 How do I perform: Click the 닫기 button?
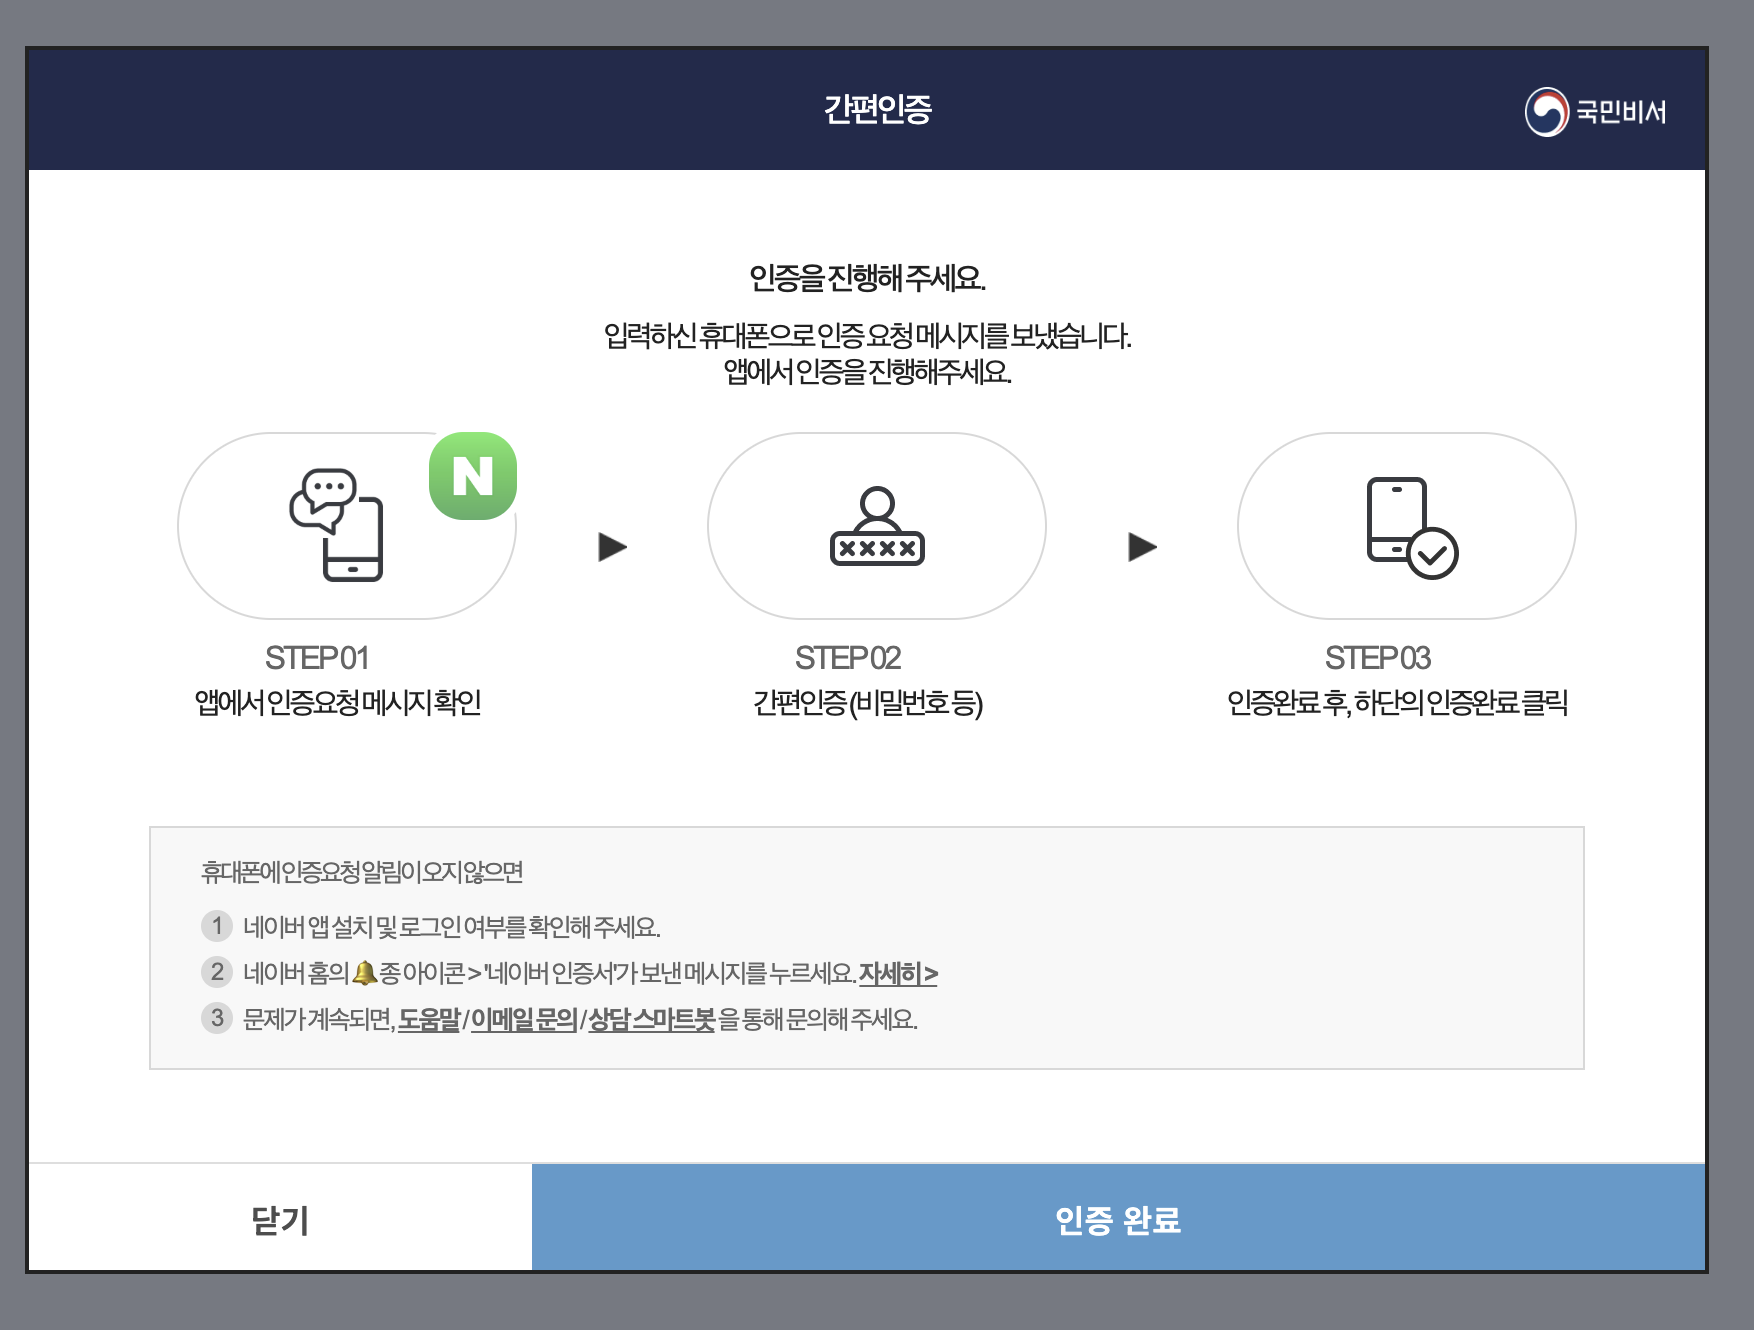click(278, 1219)
